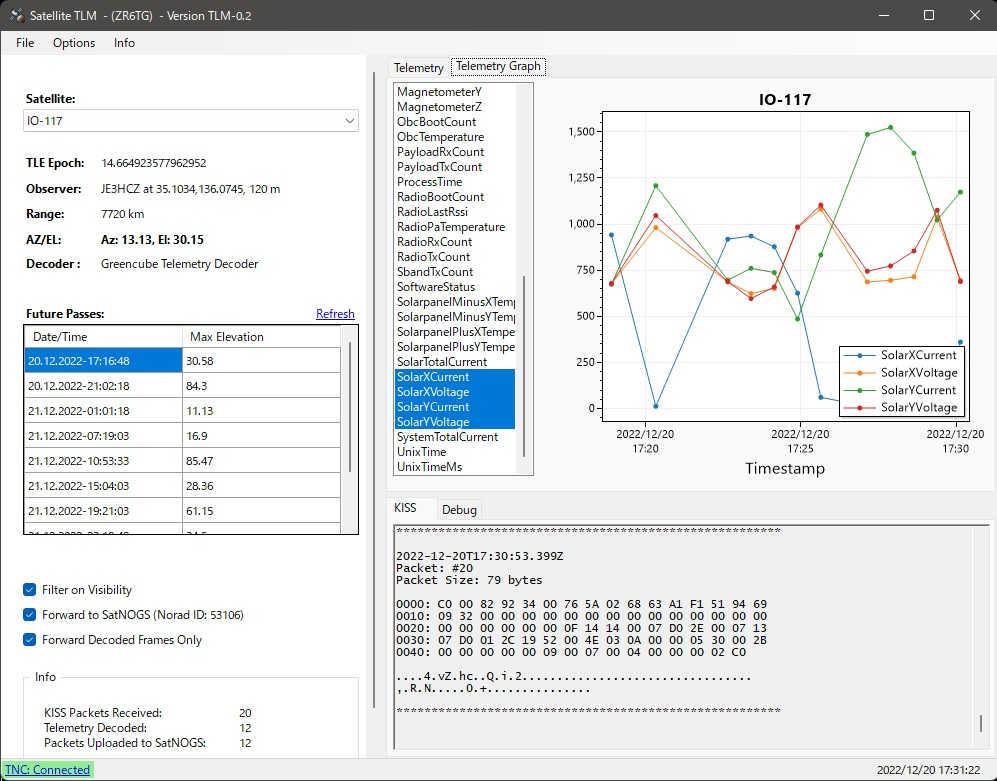Click the Max Elevation column header
The height and width of the screenshot is (781, 997).
226,337
